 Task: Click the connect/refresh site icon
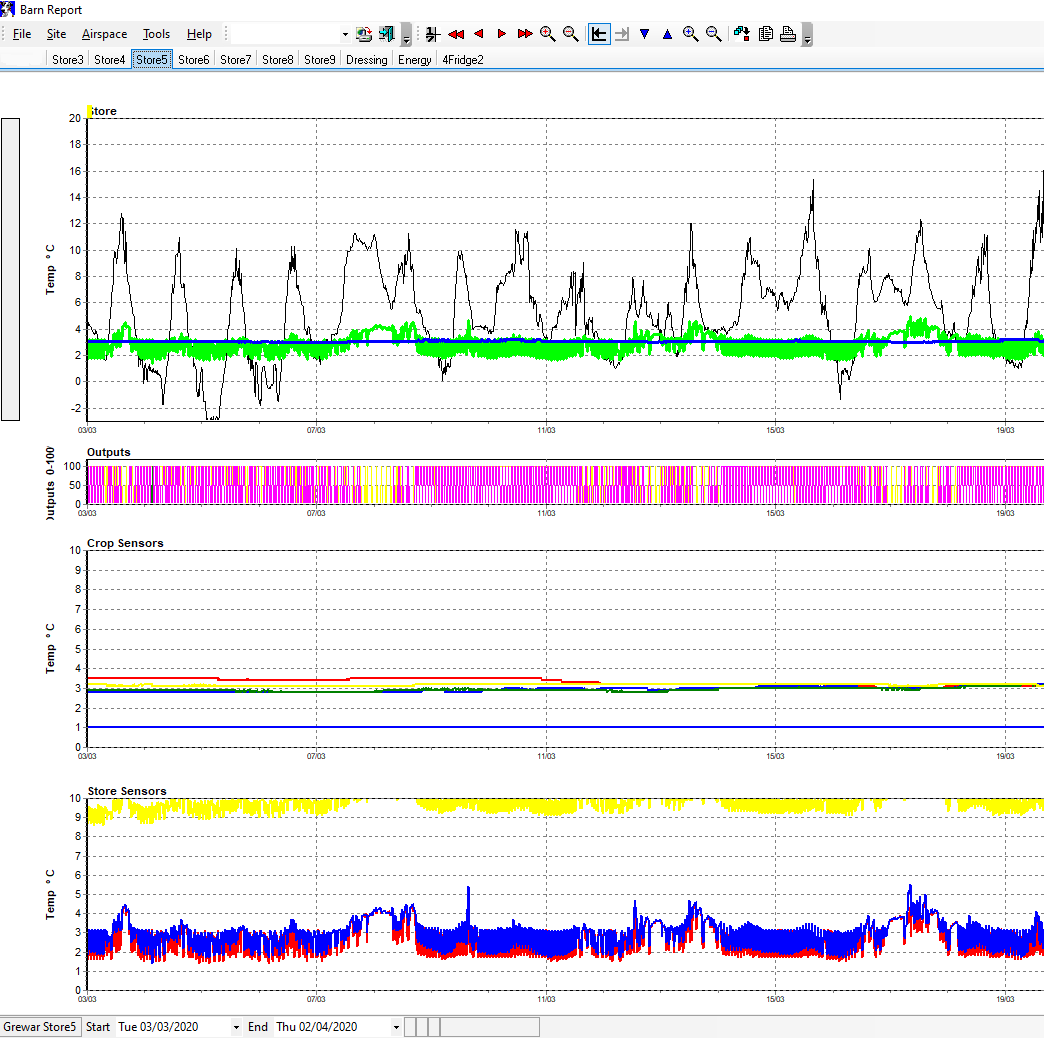(364, 34)
